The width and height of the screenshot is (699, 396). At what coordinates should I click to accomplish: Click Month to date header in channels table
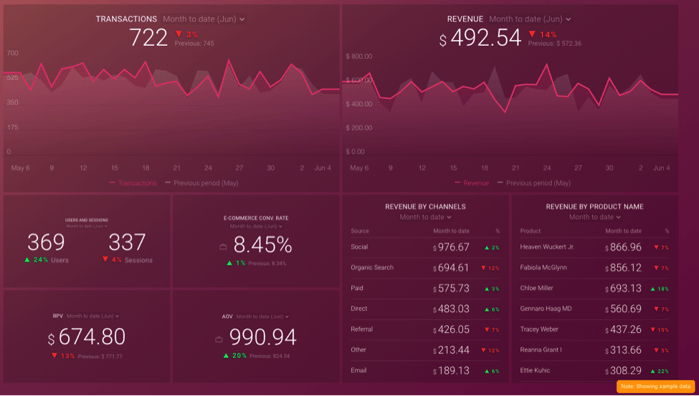(x=451, y=231)
